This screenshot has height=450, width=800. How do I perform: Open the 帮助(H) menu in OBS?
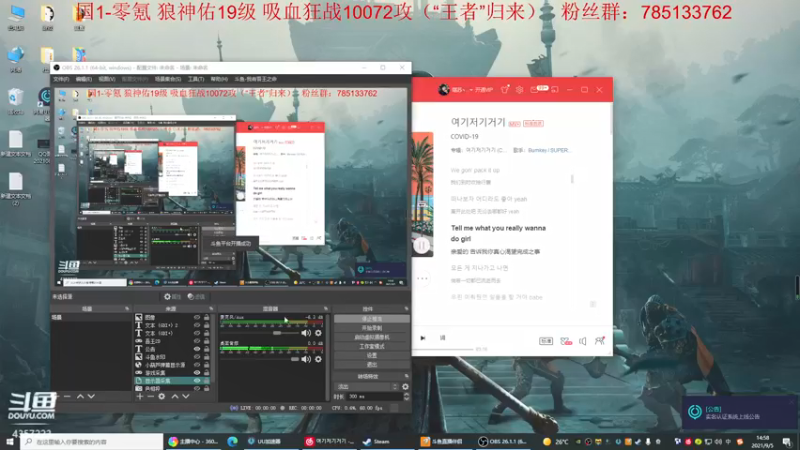219,79
